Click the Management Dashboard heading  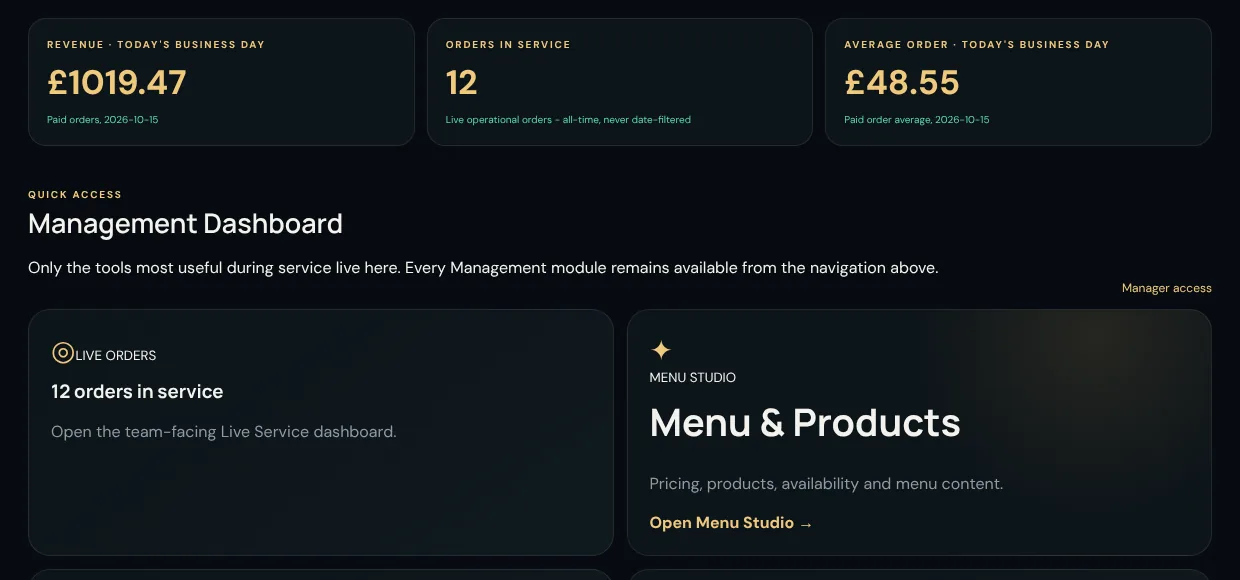(185, 224)
